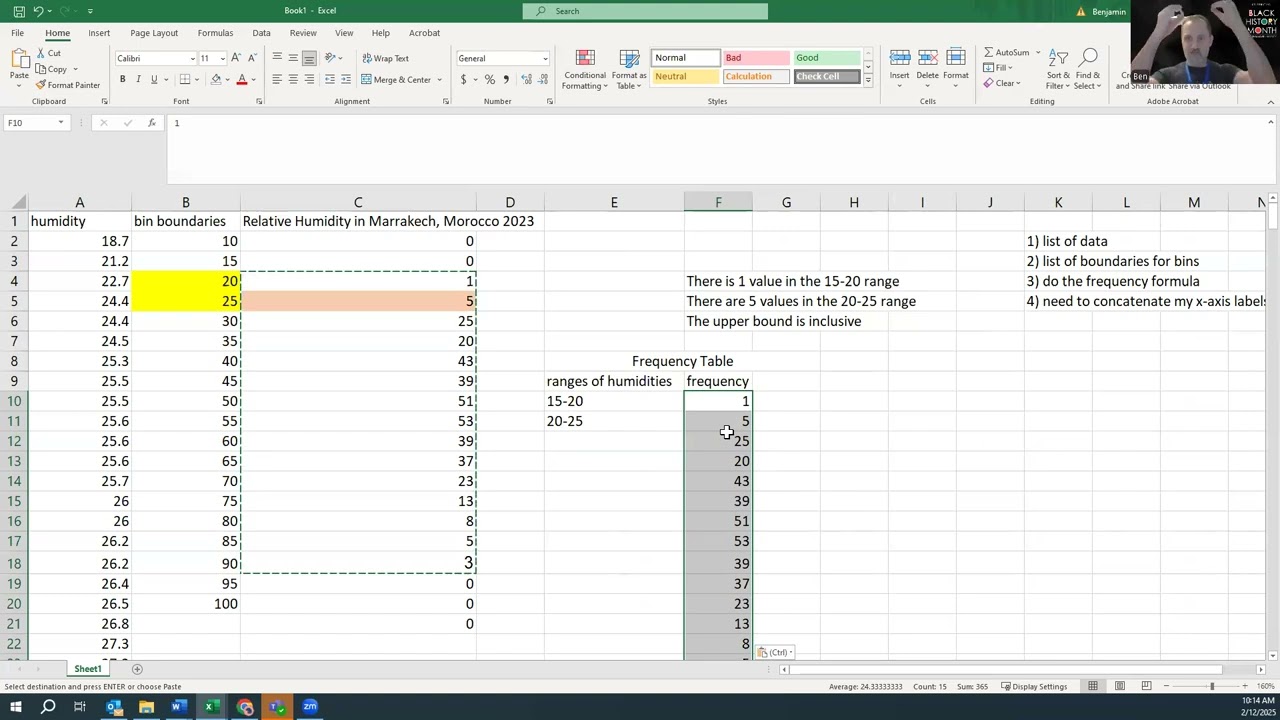
Task: Click the Format Painter brush
Action: (x=41, y=85)
